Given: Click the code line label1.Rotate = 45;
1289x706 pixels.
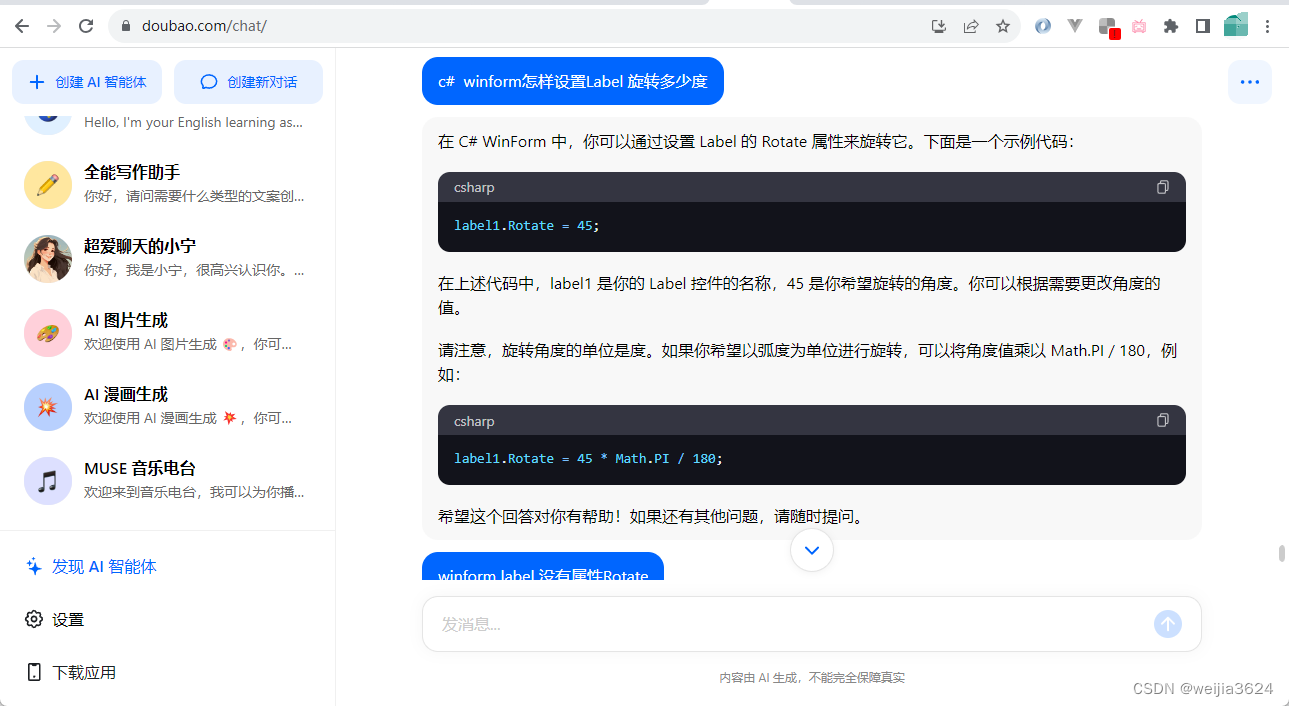Looking at the screenshot, I should tap(527, 225).
